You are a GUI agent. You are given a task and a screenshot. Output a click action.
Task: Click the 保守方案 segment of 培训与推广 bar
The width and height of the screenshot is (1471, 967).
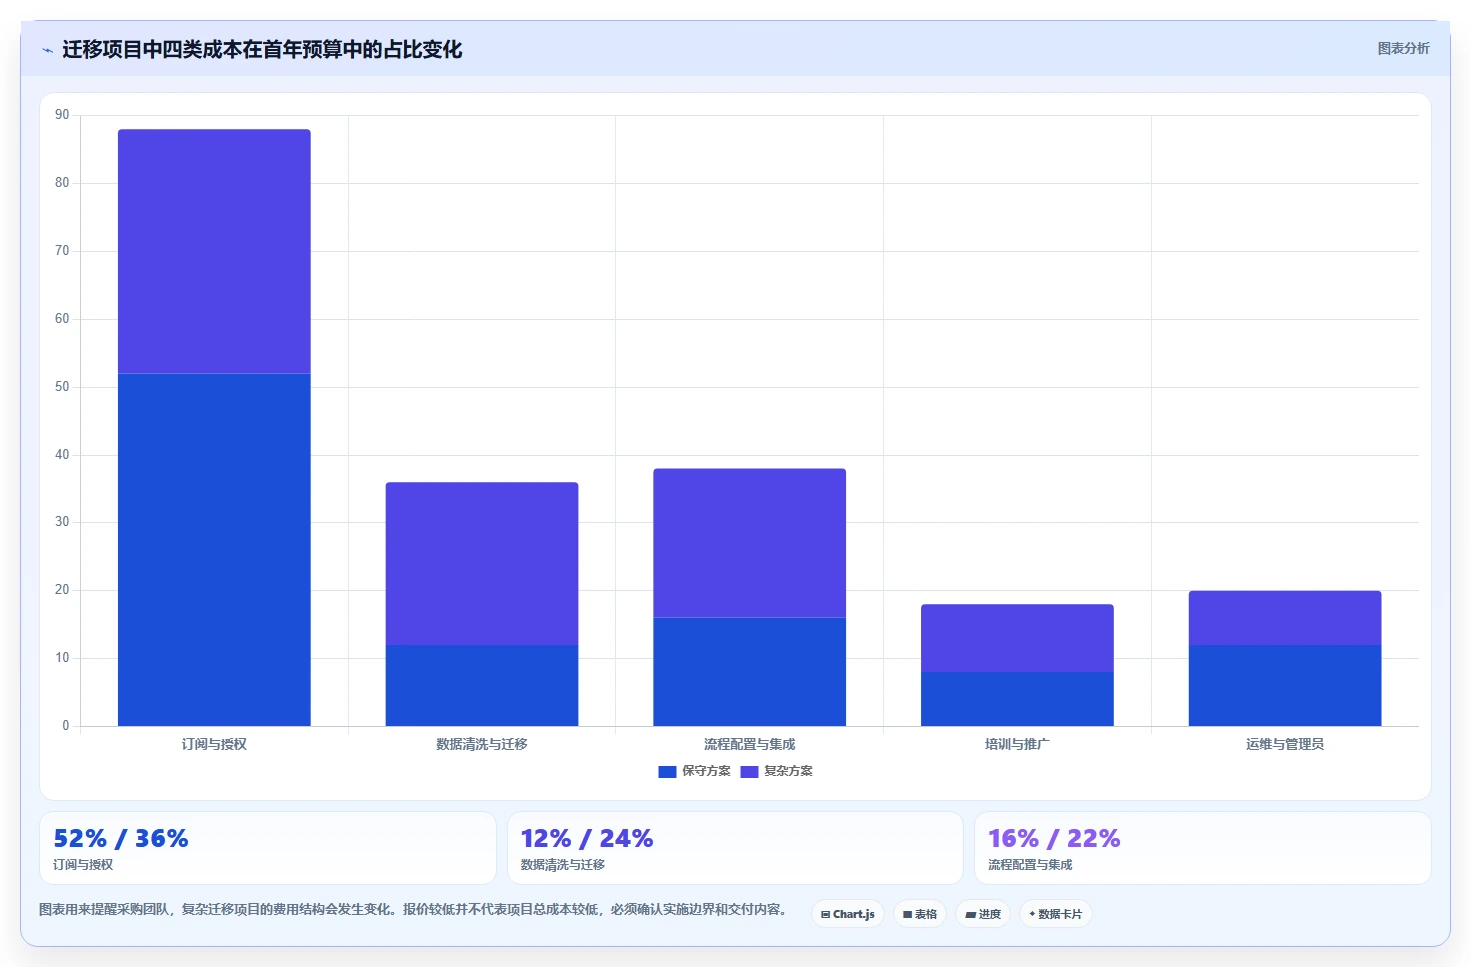[x=1017, y=699]
